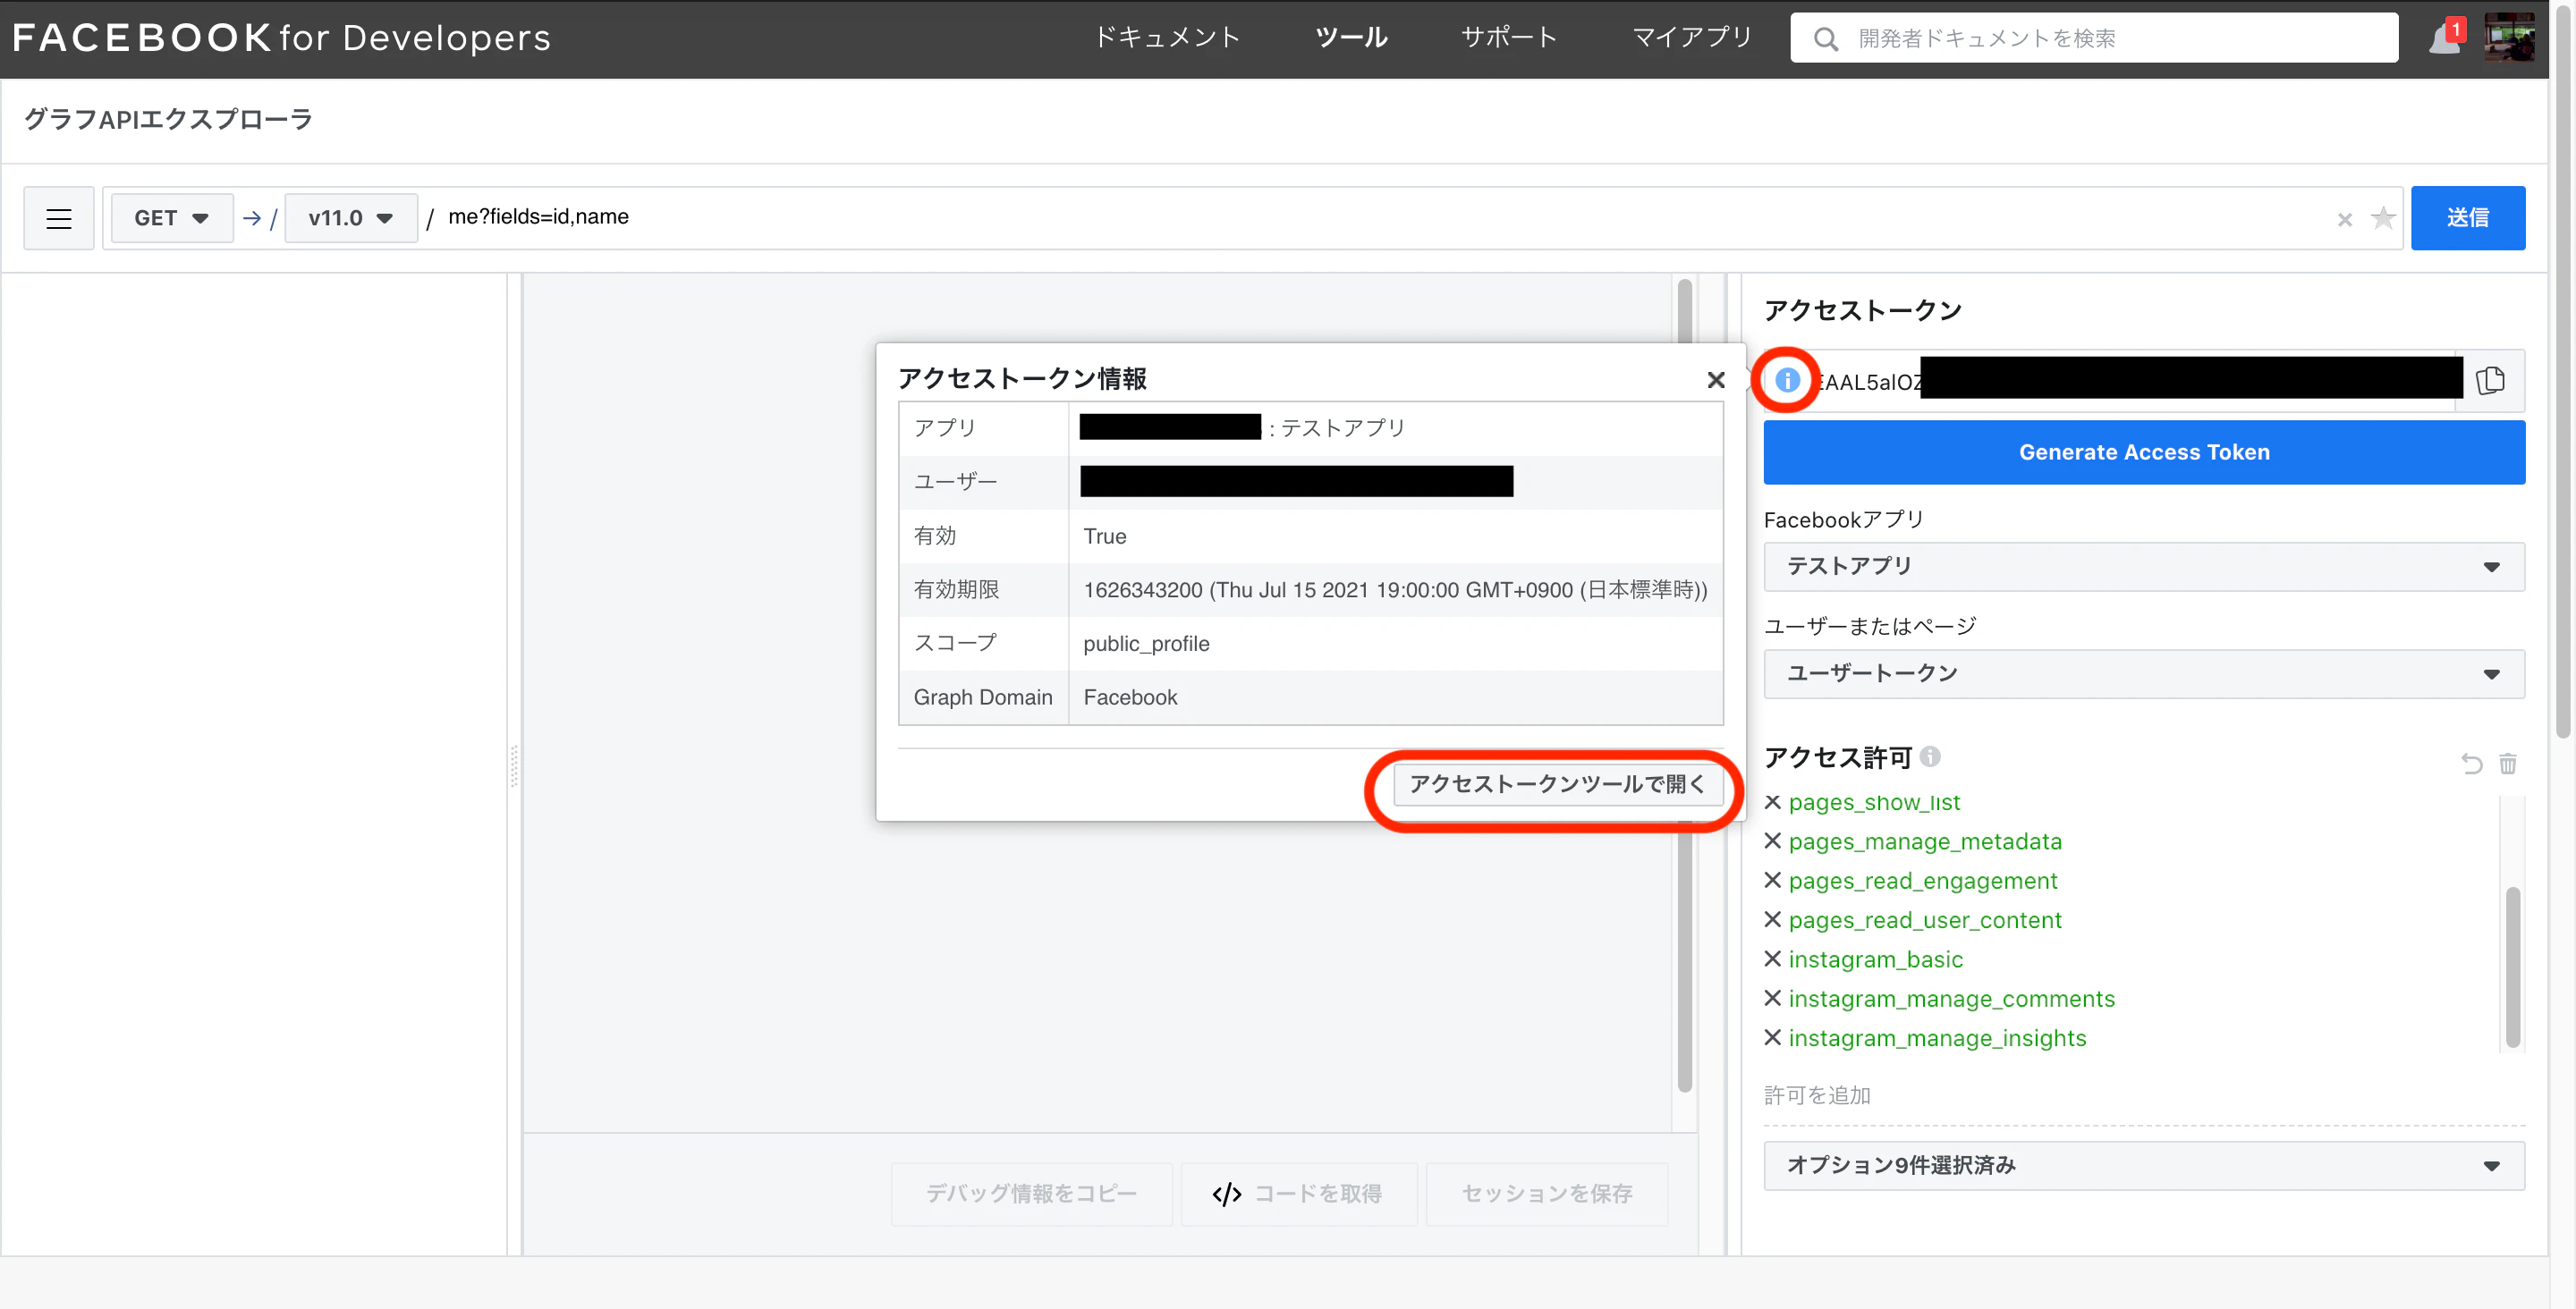The image size is (2576, 1309).
Task: Open the user profile avatar
Action: (2509, 37)
